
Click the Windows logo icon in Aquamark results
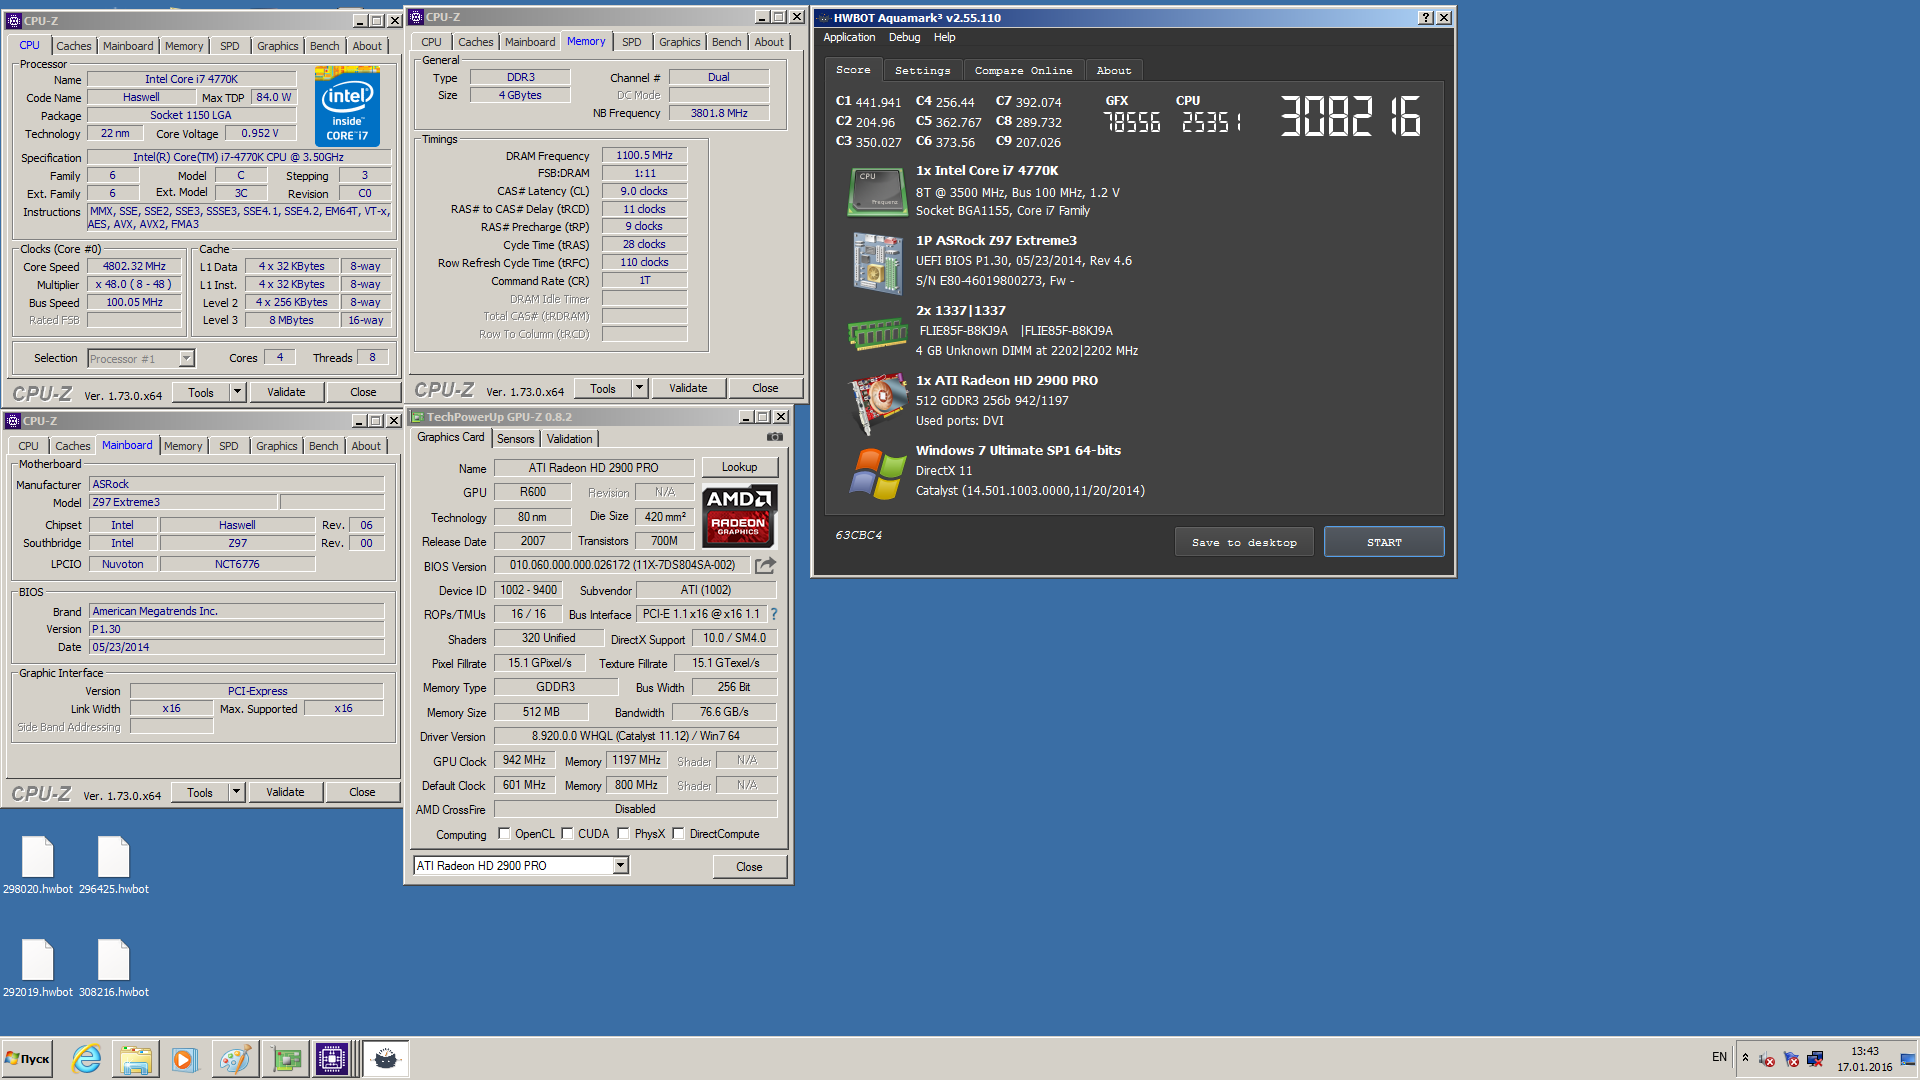(877, 473)
